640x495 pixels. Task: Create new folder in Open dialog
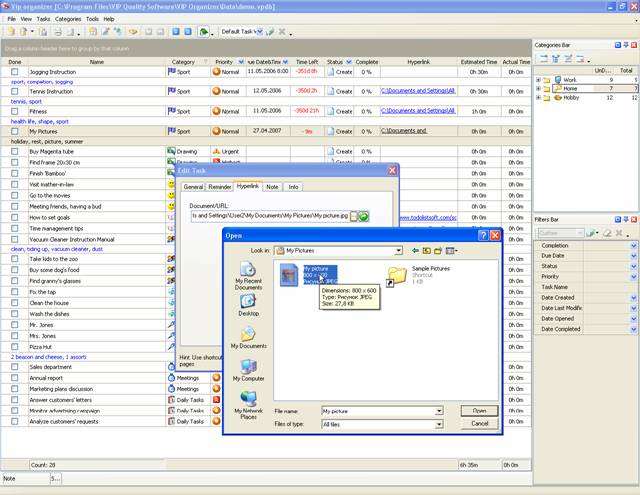pos(438,250)
